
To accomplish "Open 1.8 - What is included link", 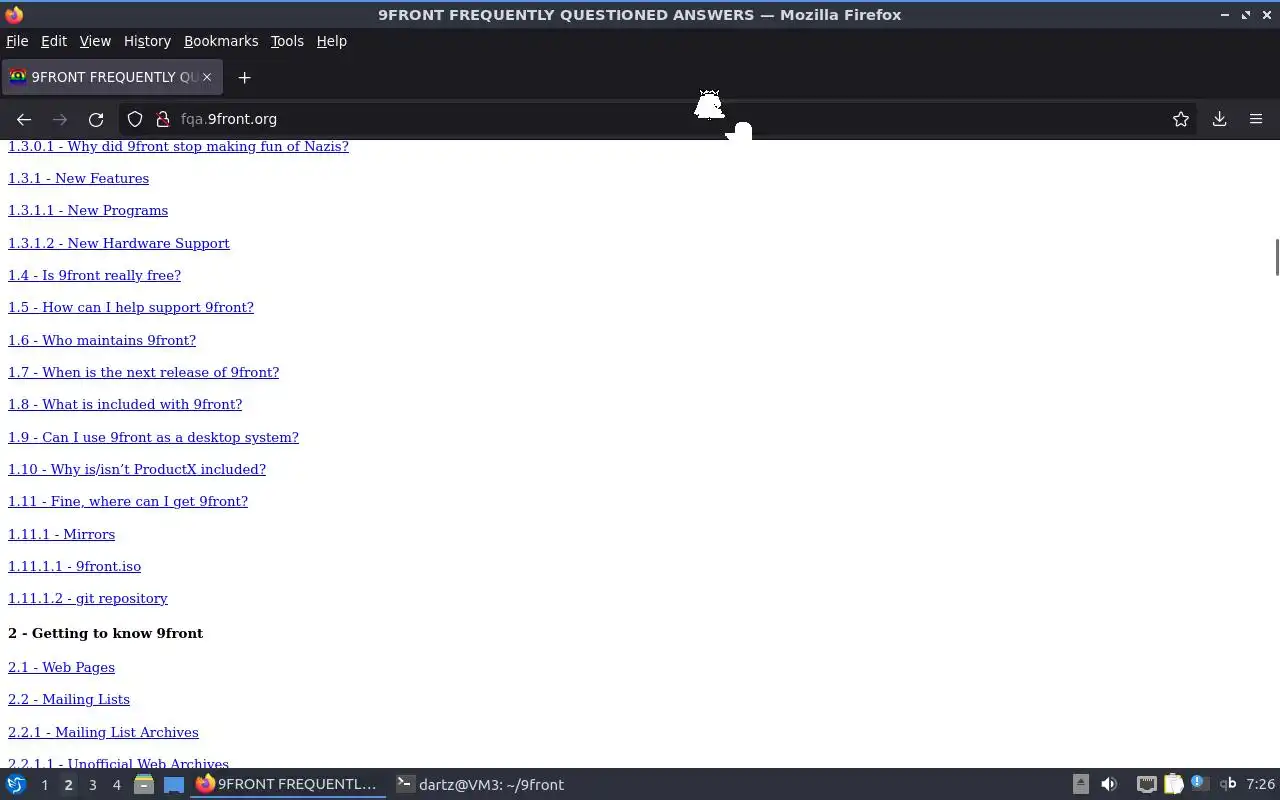I will (x=125, y=404).
